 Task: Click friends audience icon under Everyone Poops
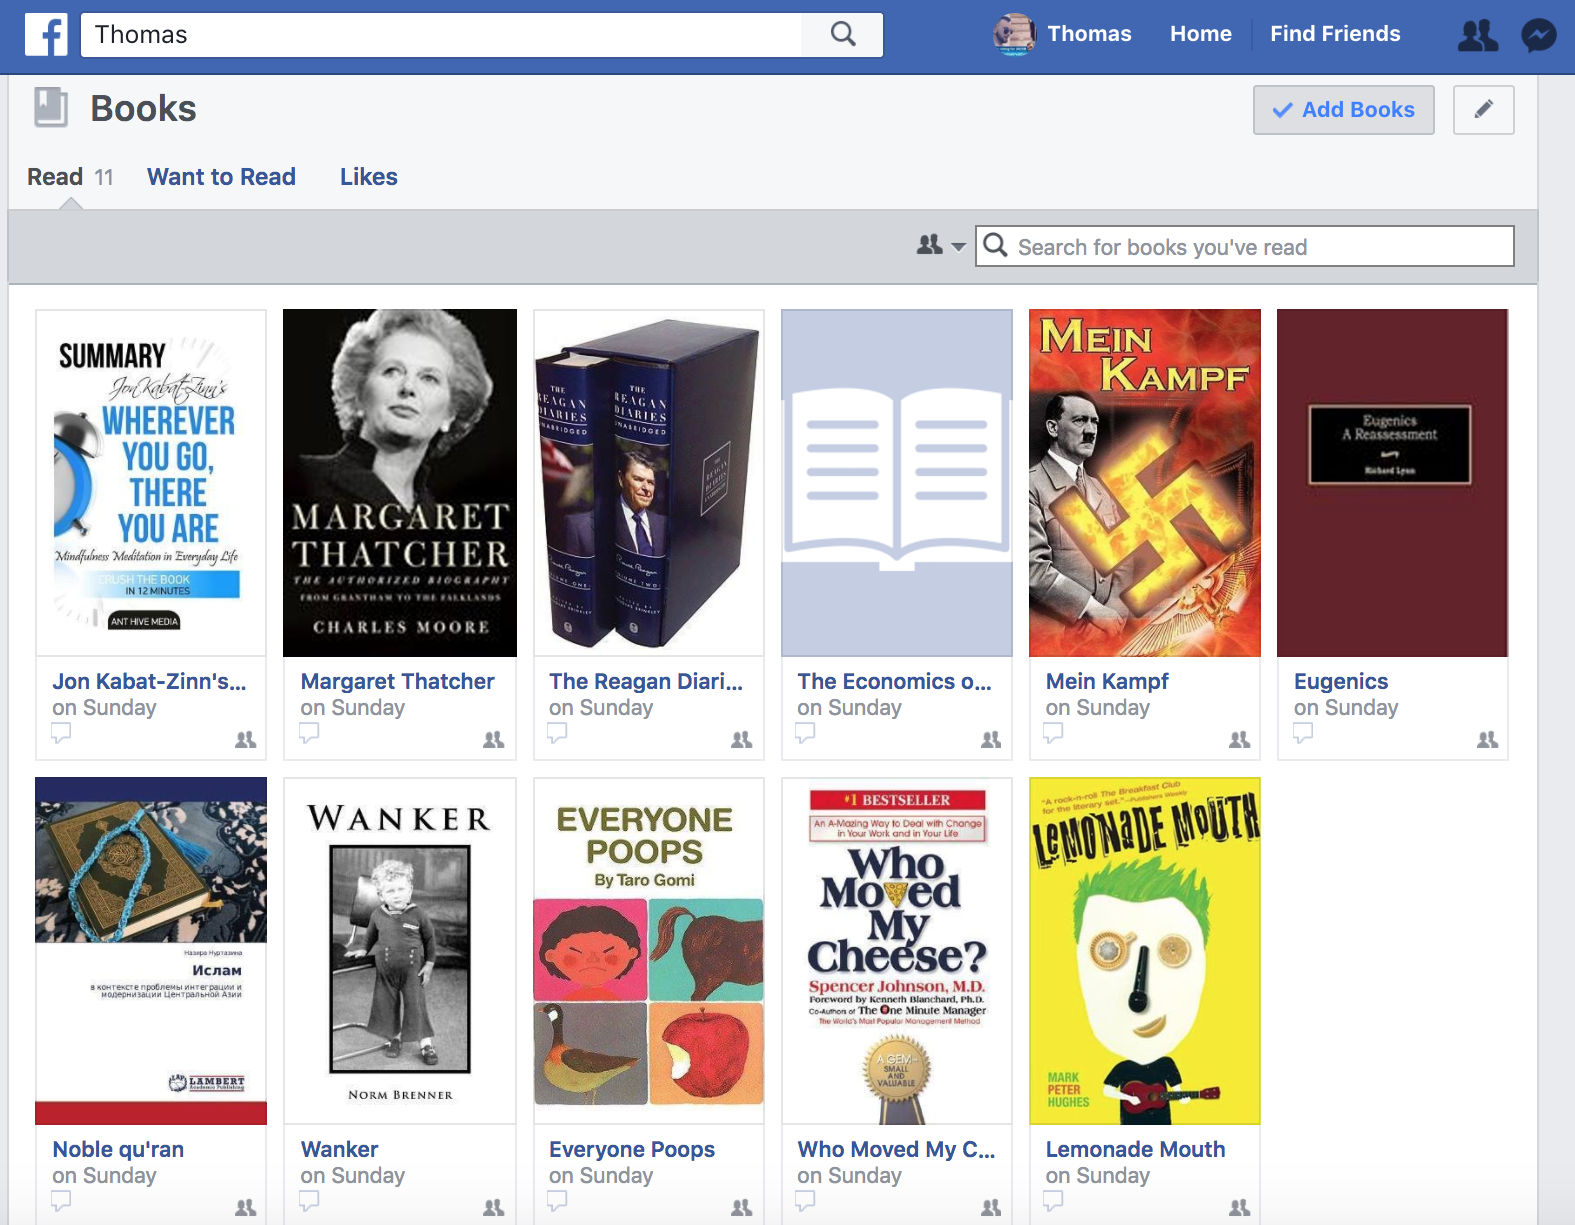(x=742, y=1208)
